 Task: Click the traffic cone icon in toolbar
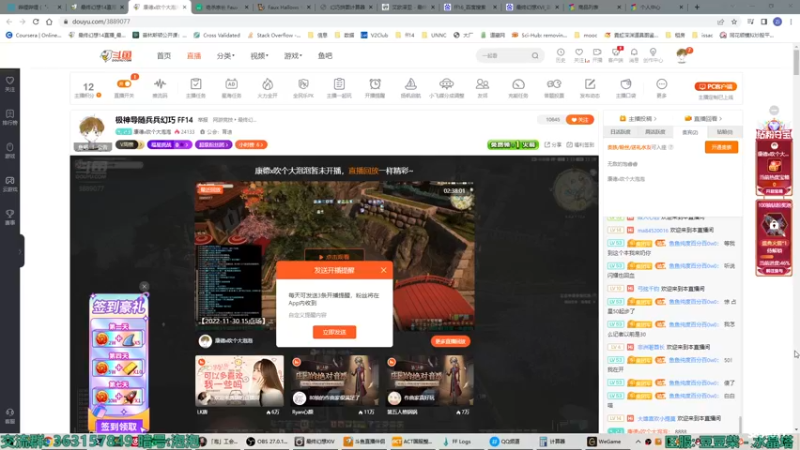click(411, 84)
